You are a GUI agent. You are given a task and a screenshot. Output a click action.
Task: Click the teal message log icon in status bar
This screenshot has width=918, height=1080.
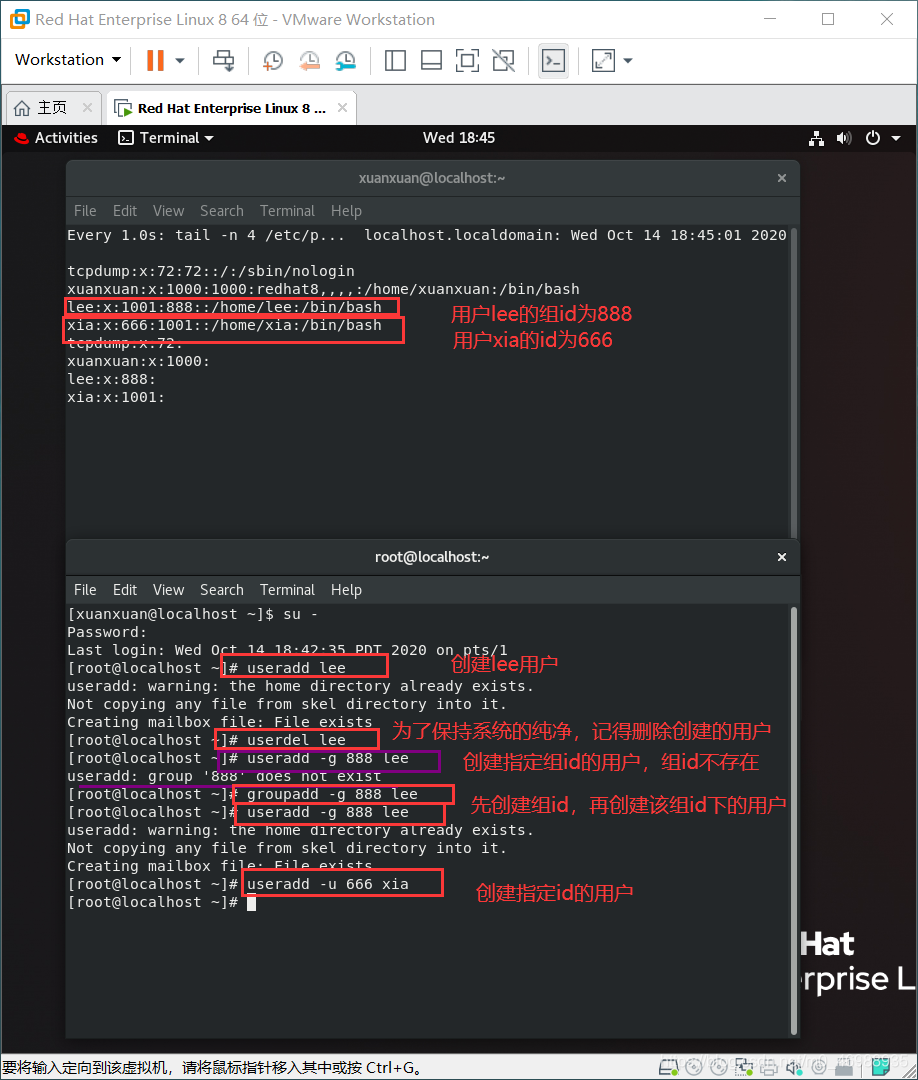[882, 1067]
